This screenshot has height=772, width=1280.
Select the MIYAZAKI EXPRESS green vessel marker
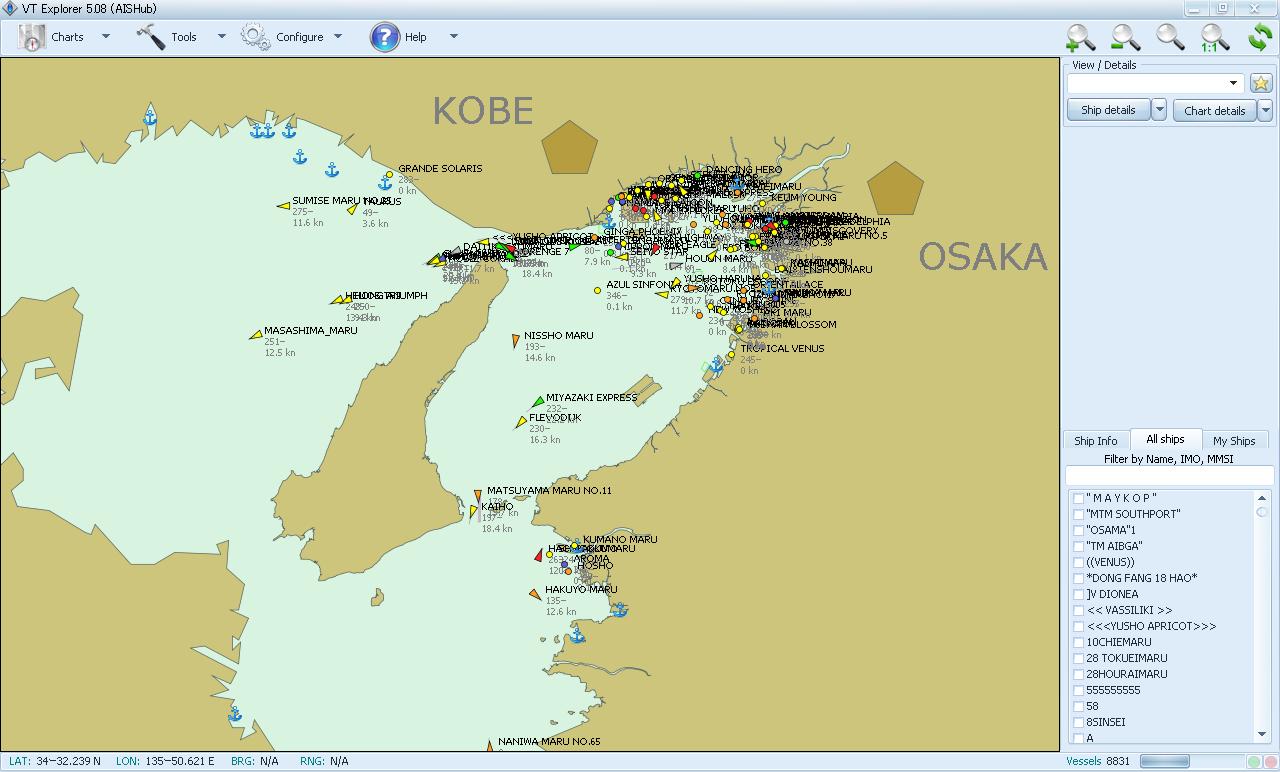(x=538, y=402)
